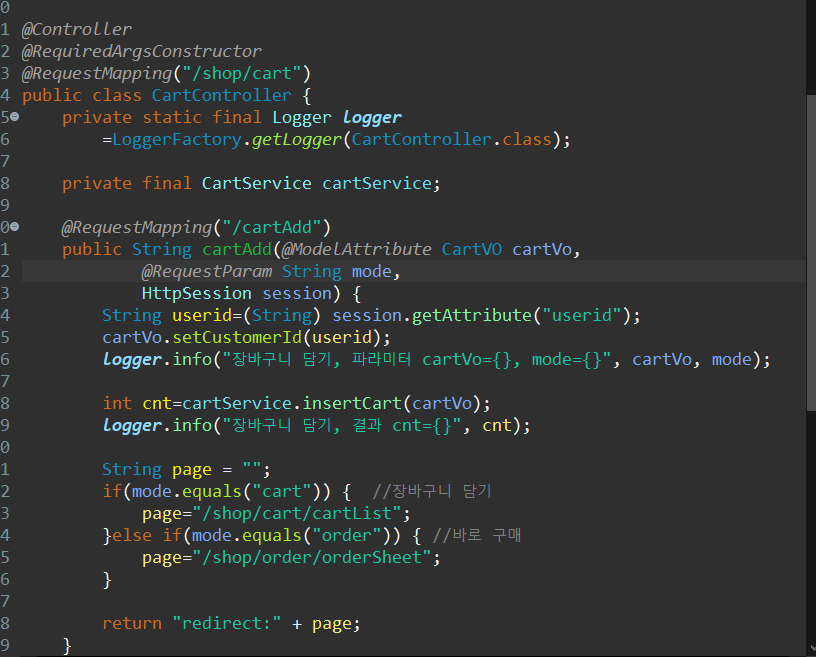Click the page variable in String page declaration
816x657 pixels.
pyautogui.click(x=192, y=470)
